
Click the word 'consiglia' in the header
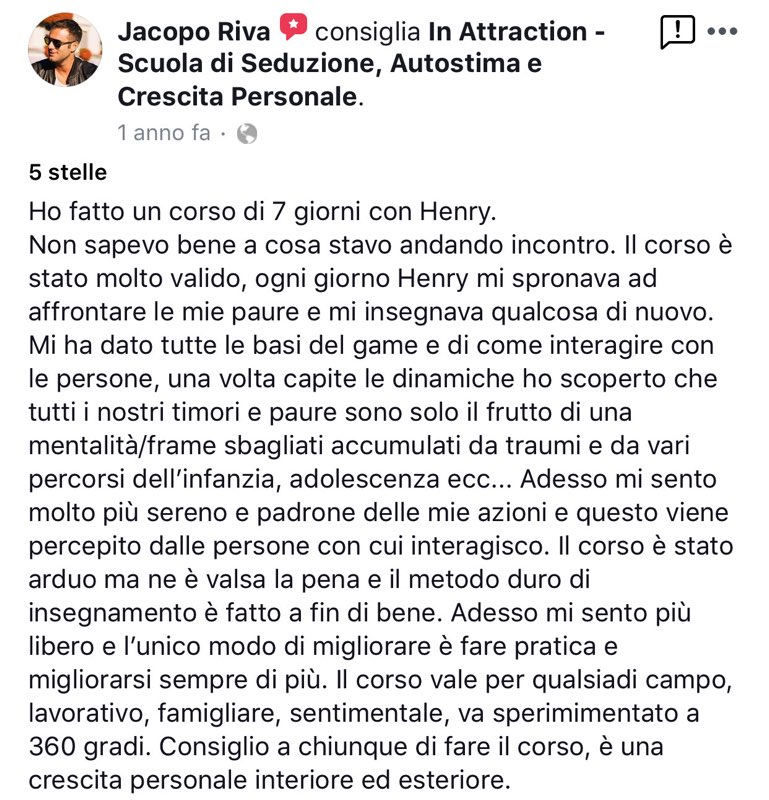367,32
